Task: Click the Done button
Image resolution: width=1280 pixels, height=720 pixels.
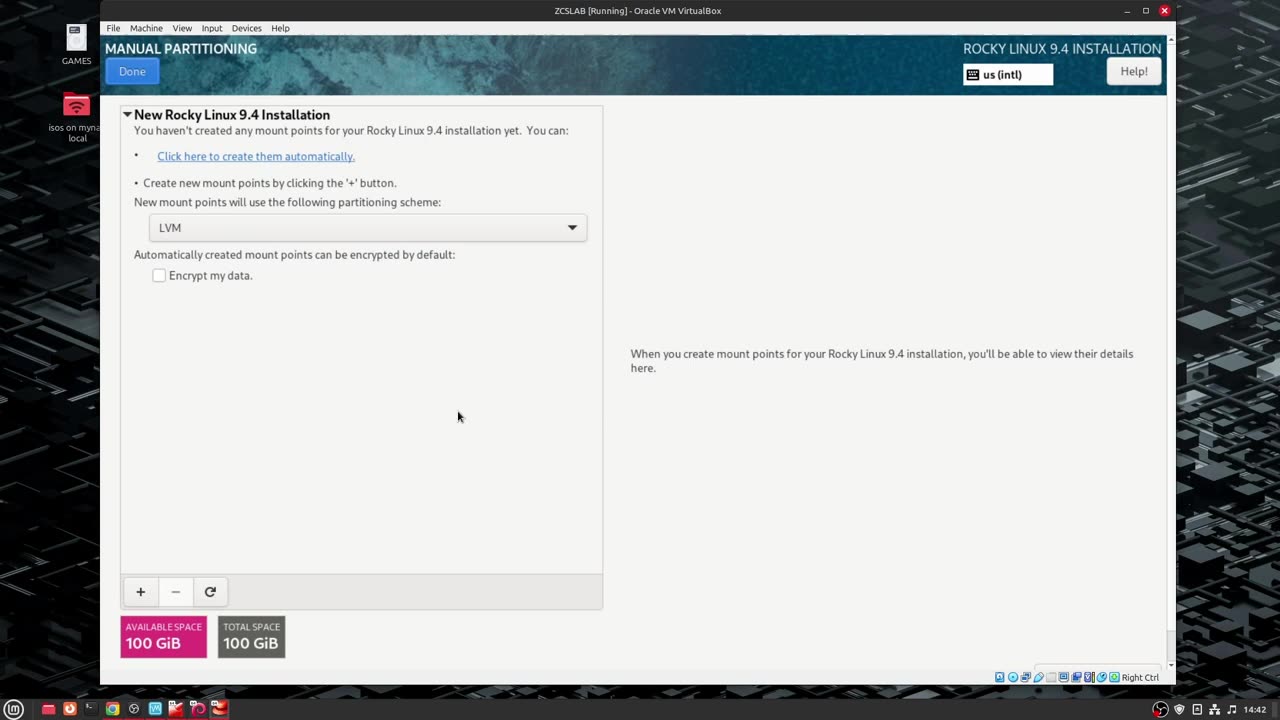Action: [132, 72]
